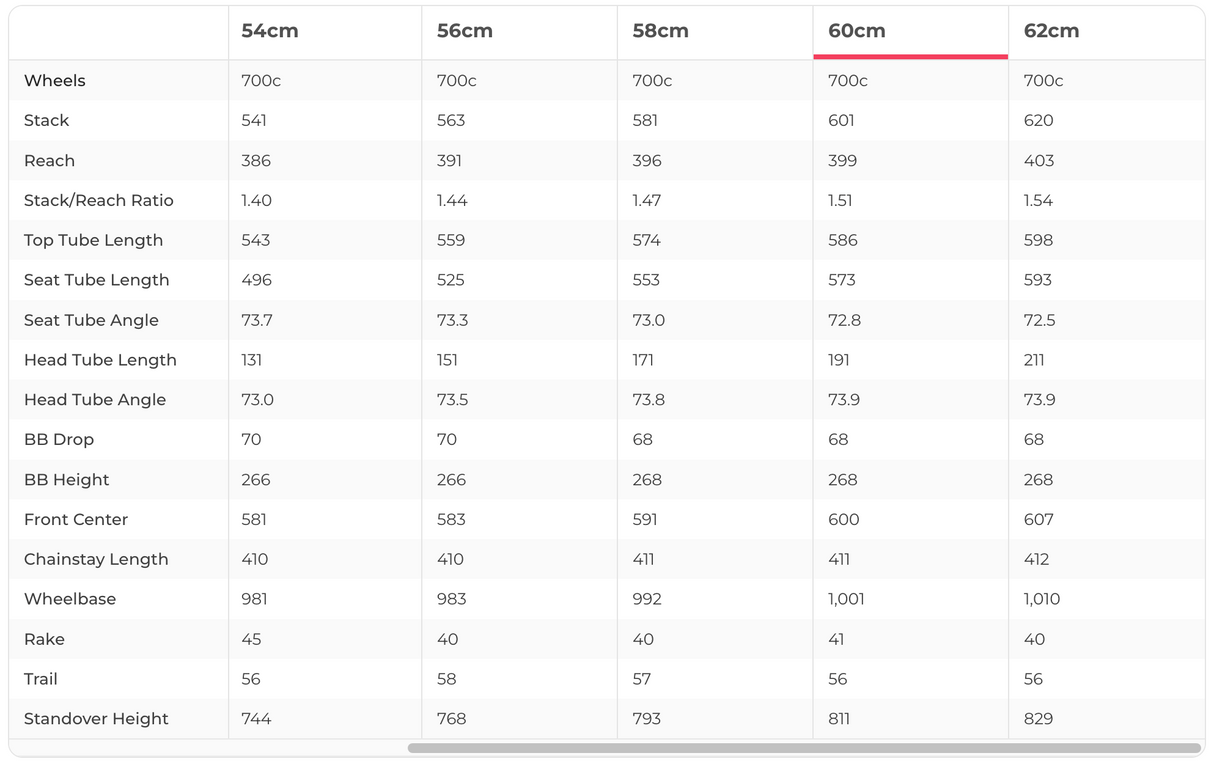Switch to the 58cm size column
1214x764 pixels.
660,31
